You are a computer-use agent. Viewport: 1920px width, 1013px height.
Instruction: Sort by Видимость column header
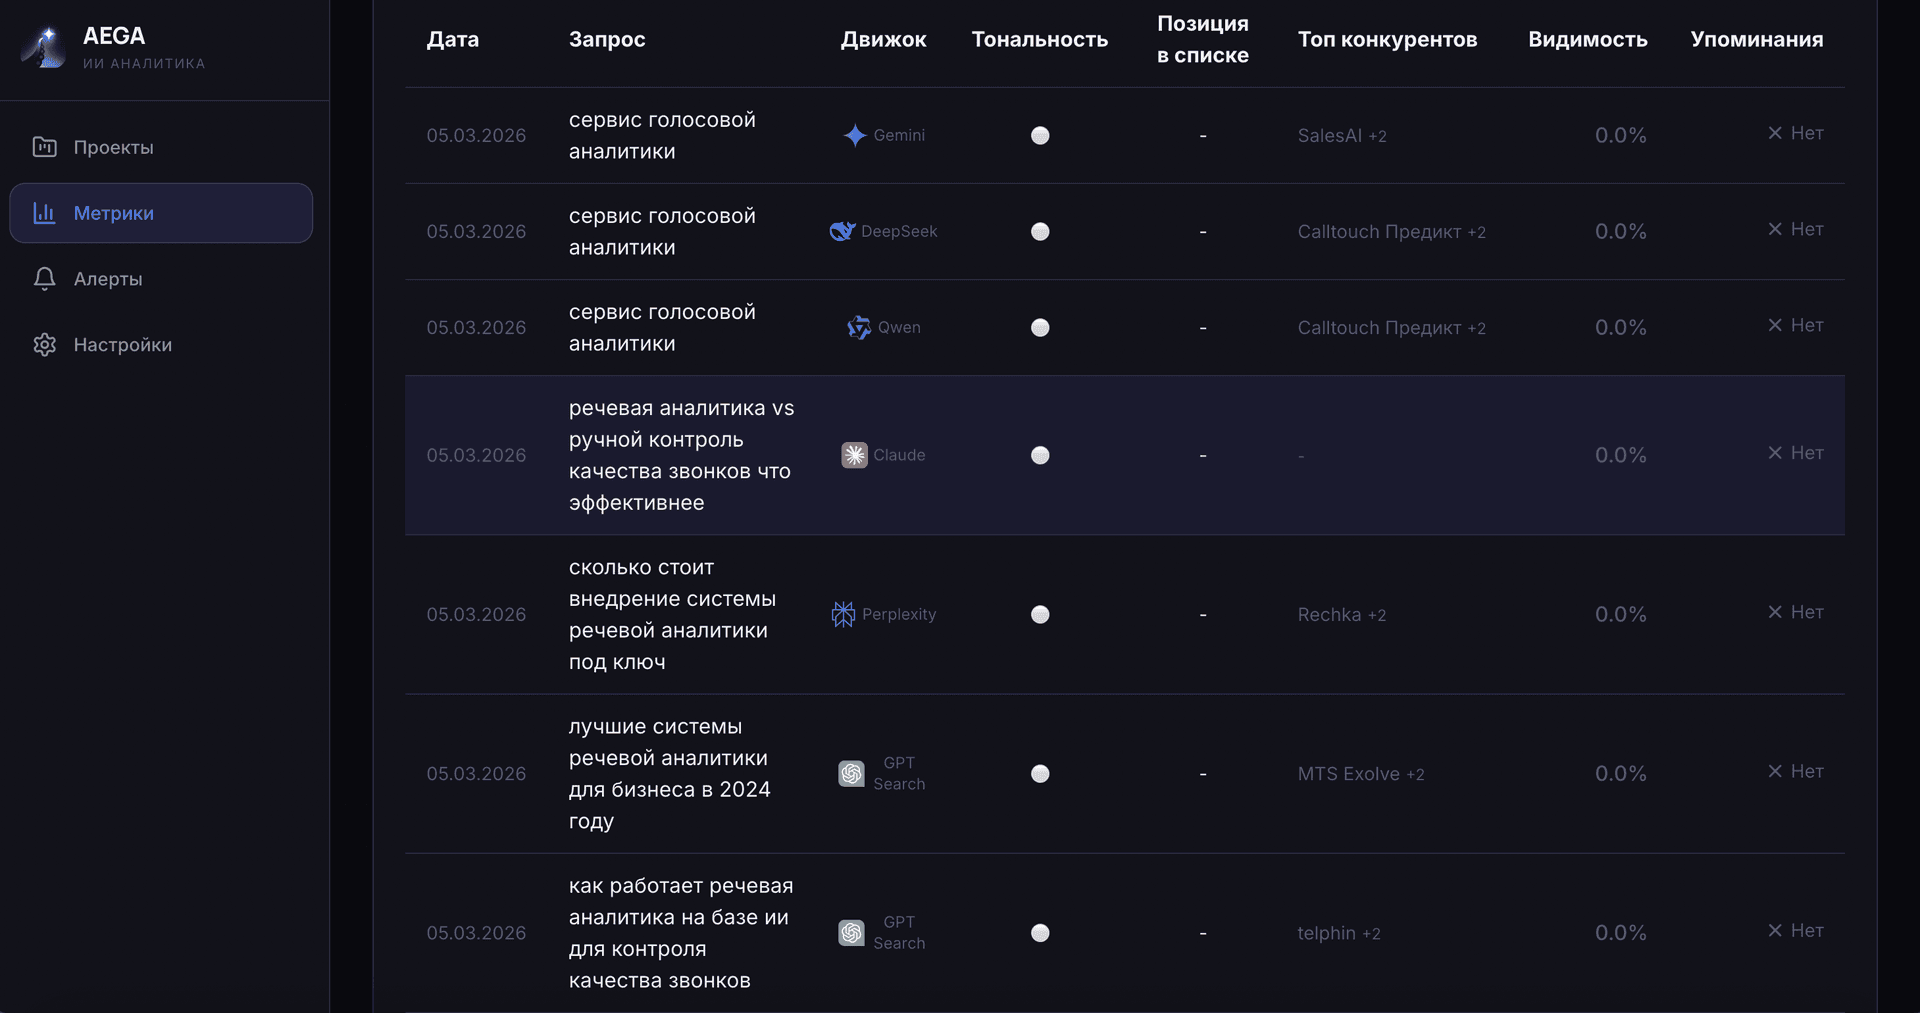point(1587,40)
